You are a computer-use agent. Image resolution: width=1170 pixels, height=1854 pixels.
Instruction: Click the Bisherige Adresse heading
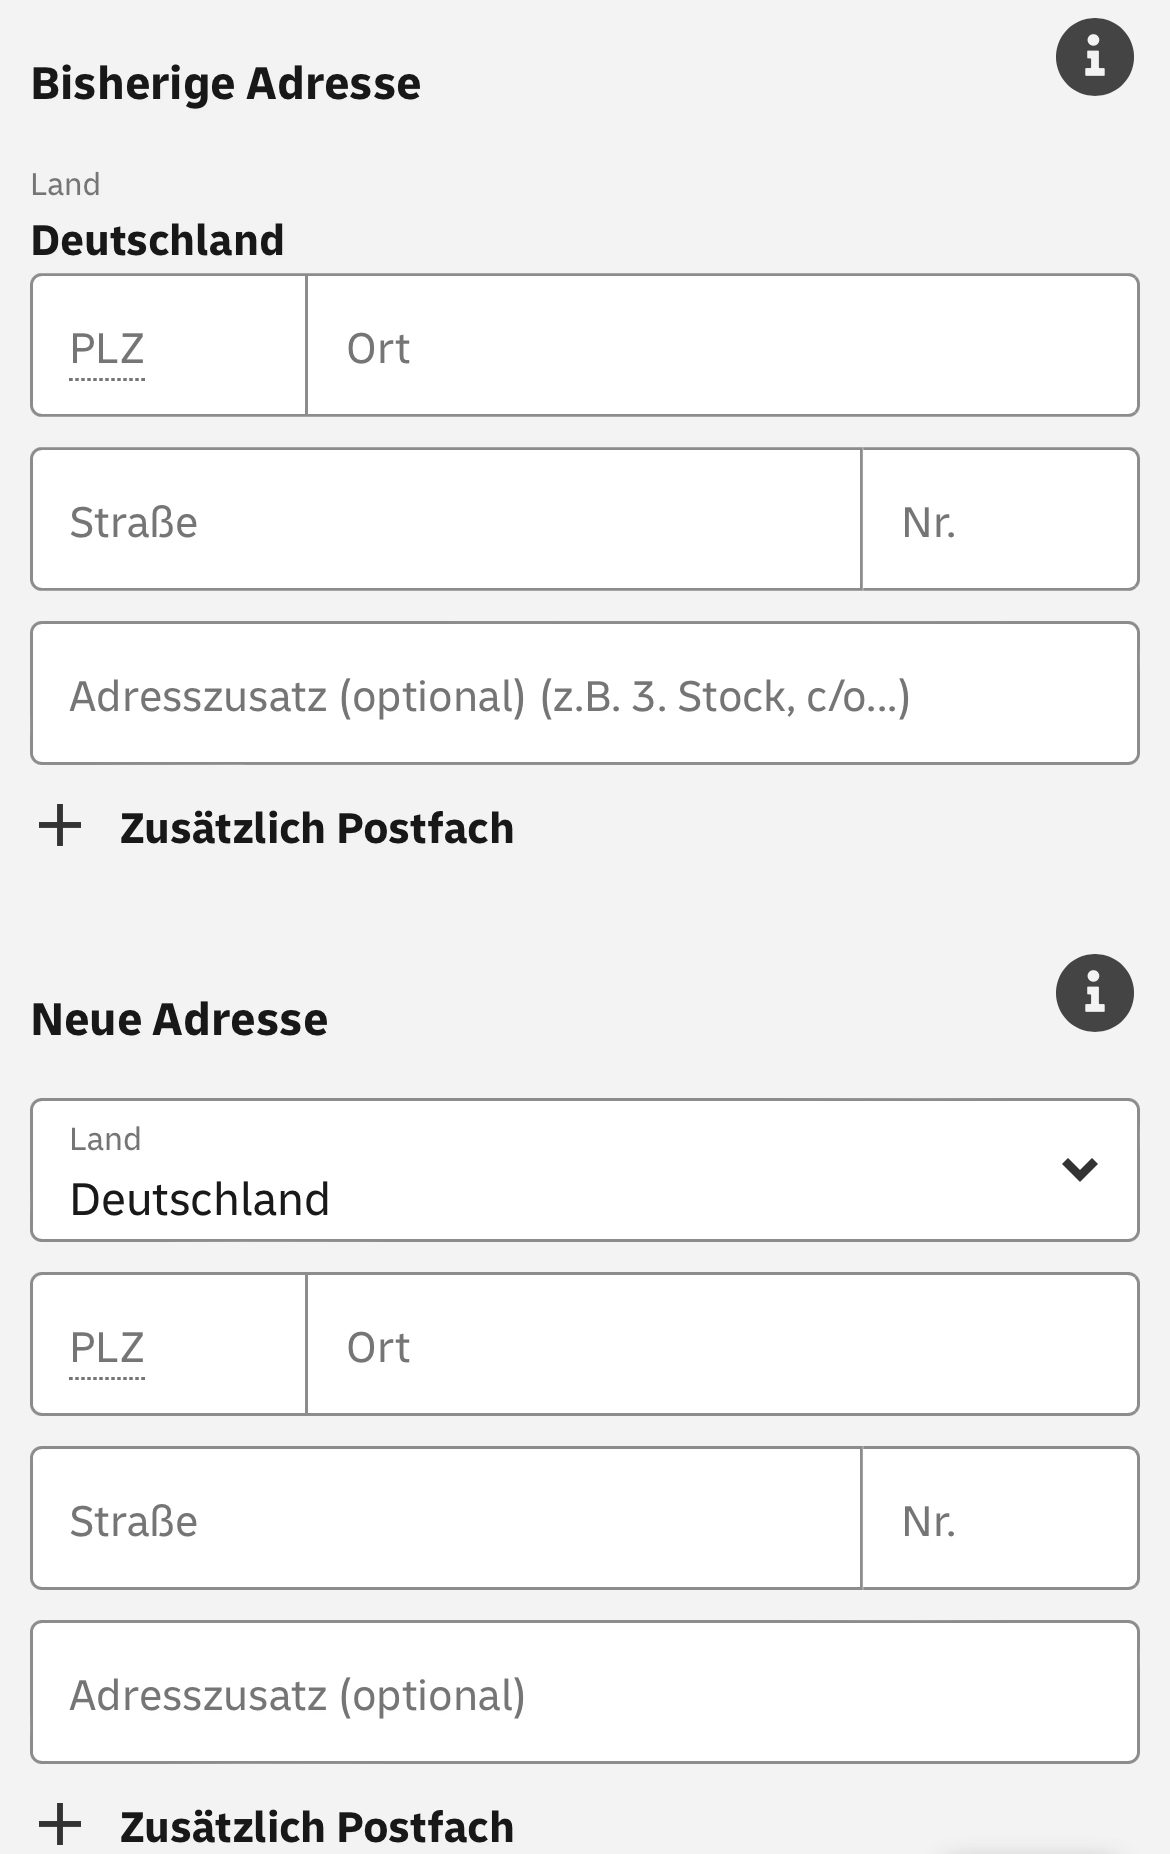226,84
